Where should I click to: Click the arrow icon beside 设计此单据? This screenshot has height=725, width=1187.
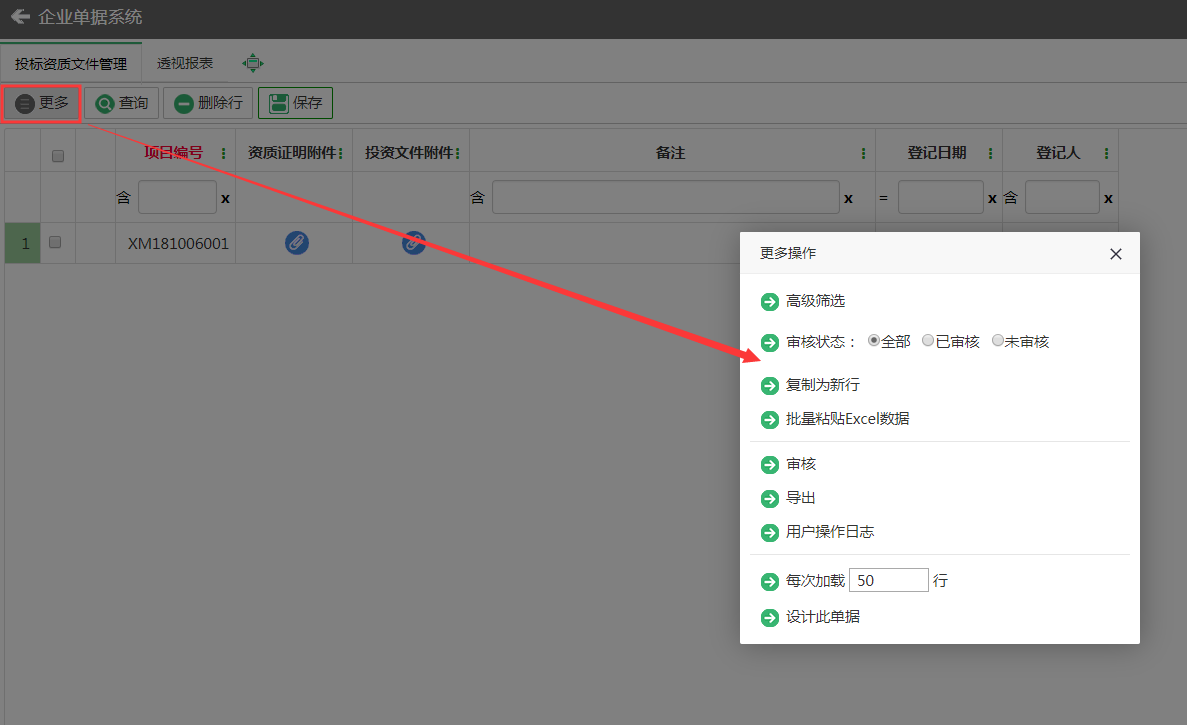click(x=770, y=618)
